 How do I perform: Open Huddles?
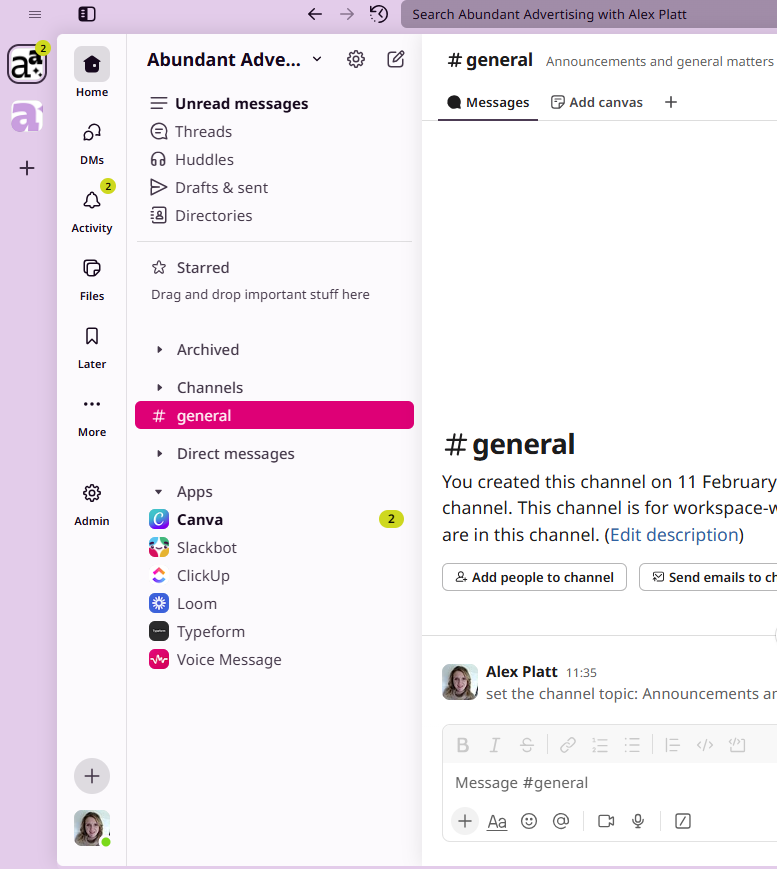(274, 160)
